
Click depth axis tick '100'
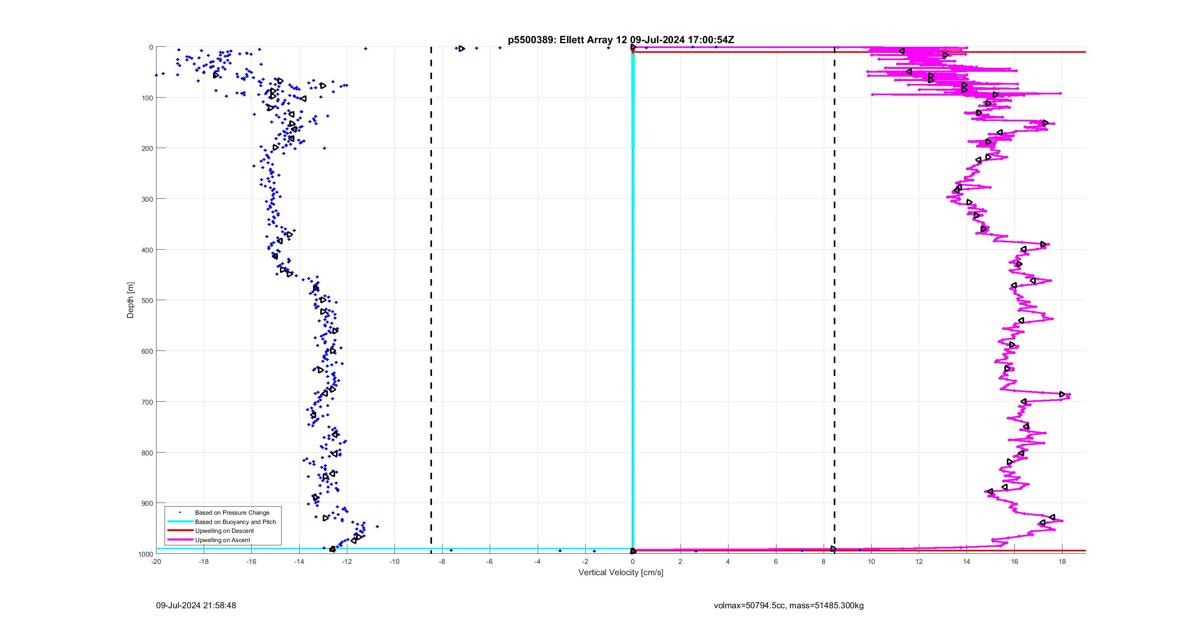[146, 98]
